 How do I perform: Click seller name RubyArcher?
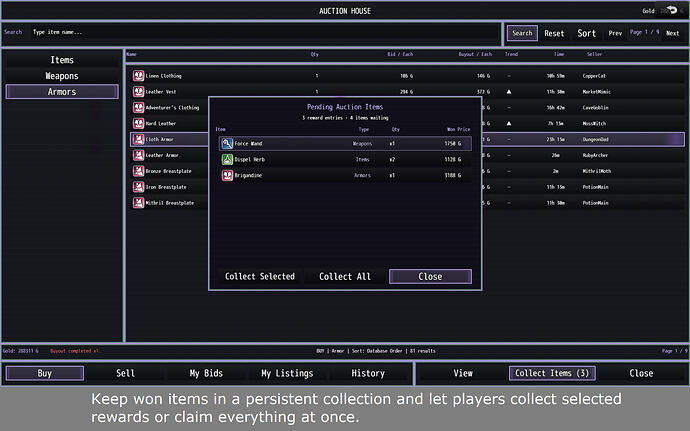(x=595, y=155)
